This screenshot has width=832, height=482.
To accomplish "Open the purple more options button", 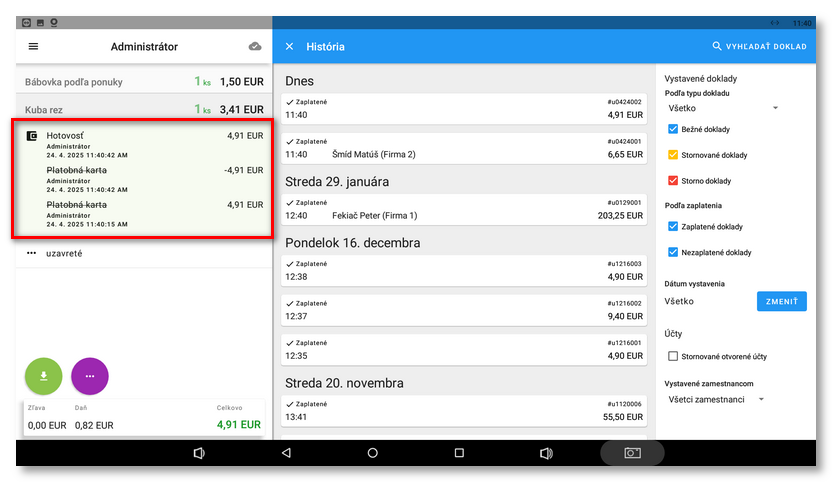I will click(90, 376).
